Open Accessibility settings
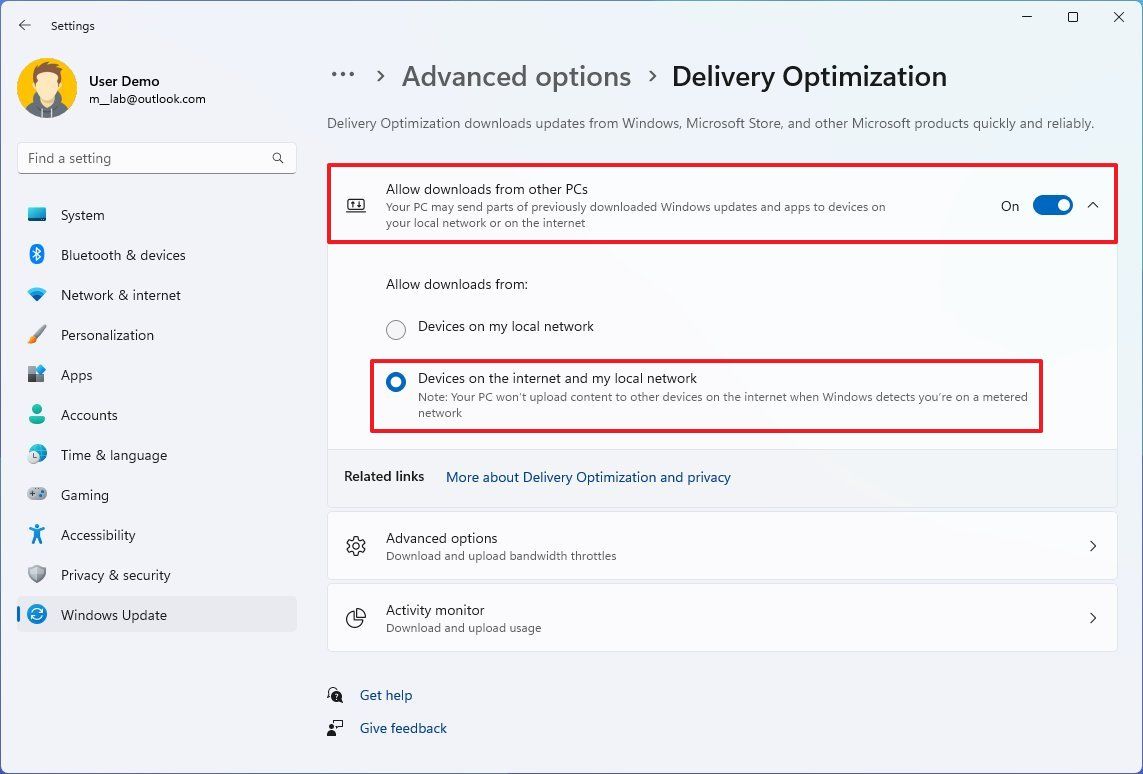The height and width of the screenshot is (774, 1143). coord(157,535)
